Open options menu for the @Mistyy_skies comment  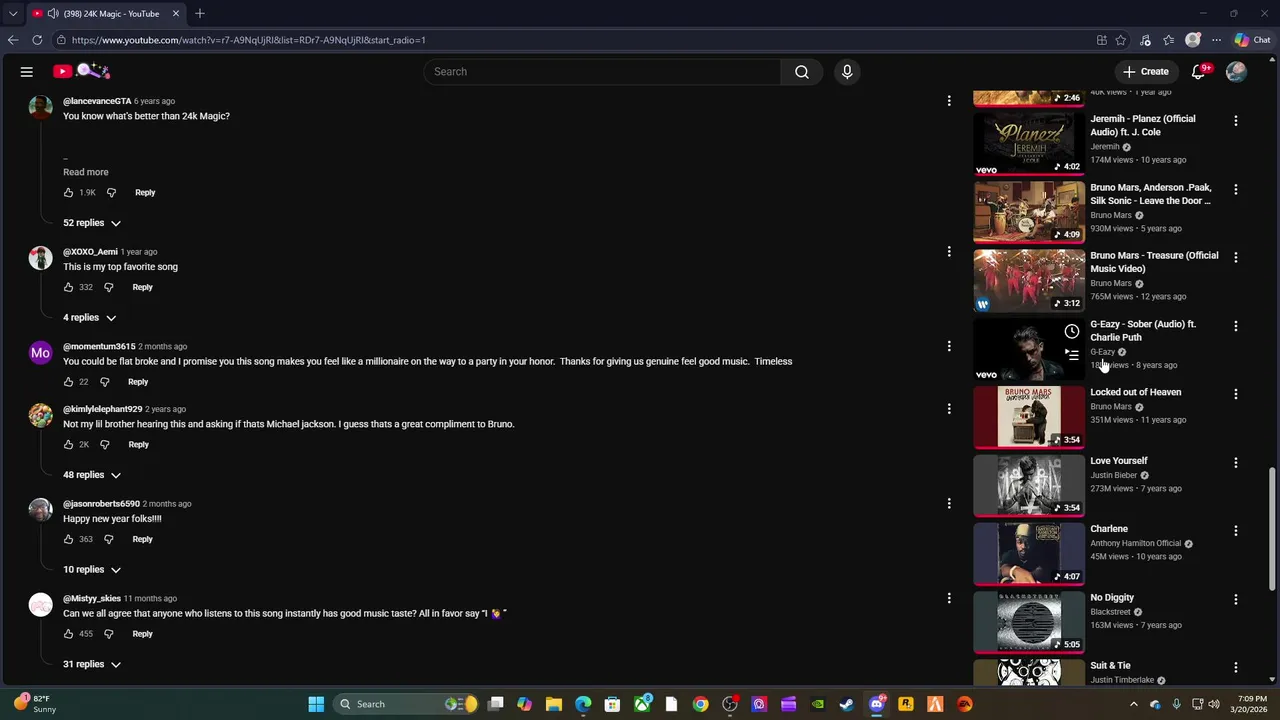[949, 599]
